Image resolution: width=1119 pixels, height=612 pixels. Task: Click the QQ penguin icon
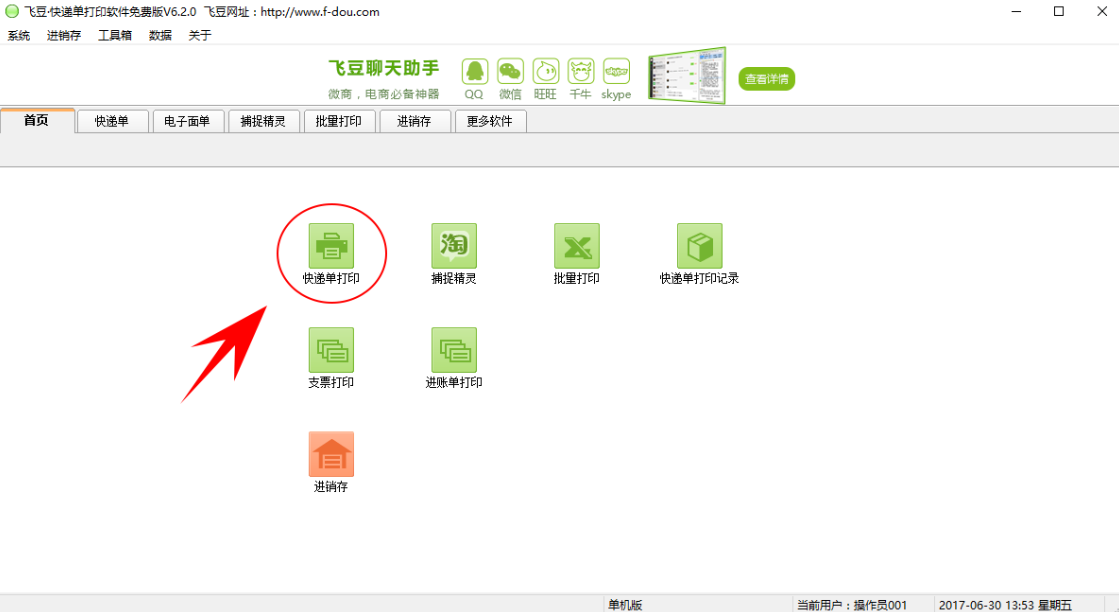pos(475,72)
